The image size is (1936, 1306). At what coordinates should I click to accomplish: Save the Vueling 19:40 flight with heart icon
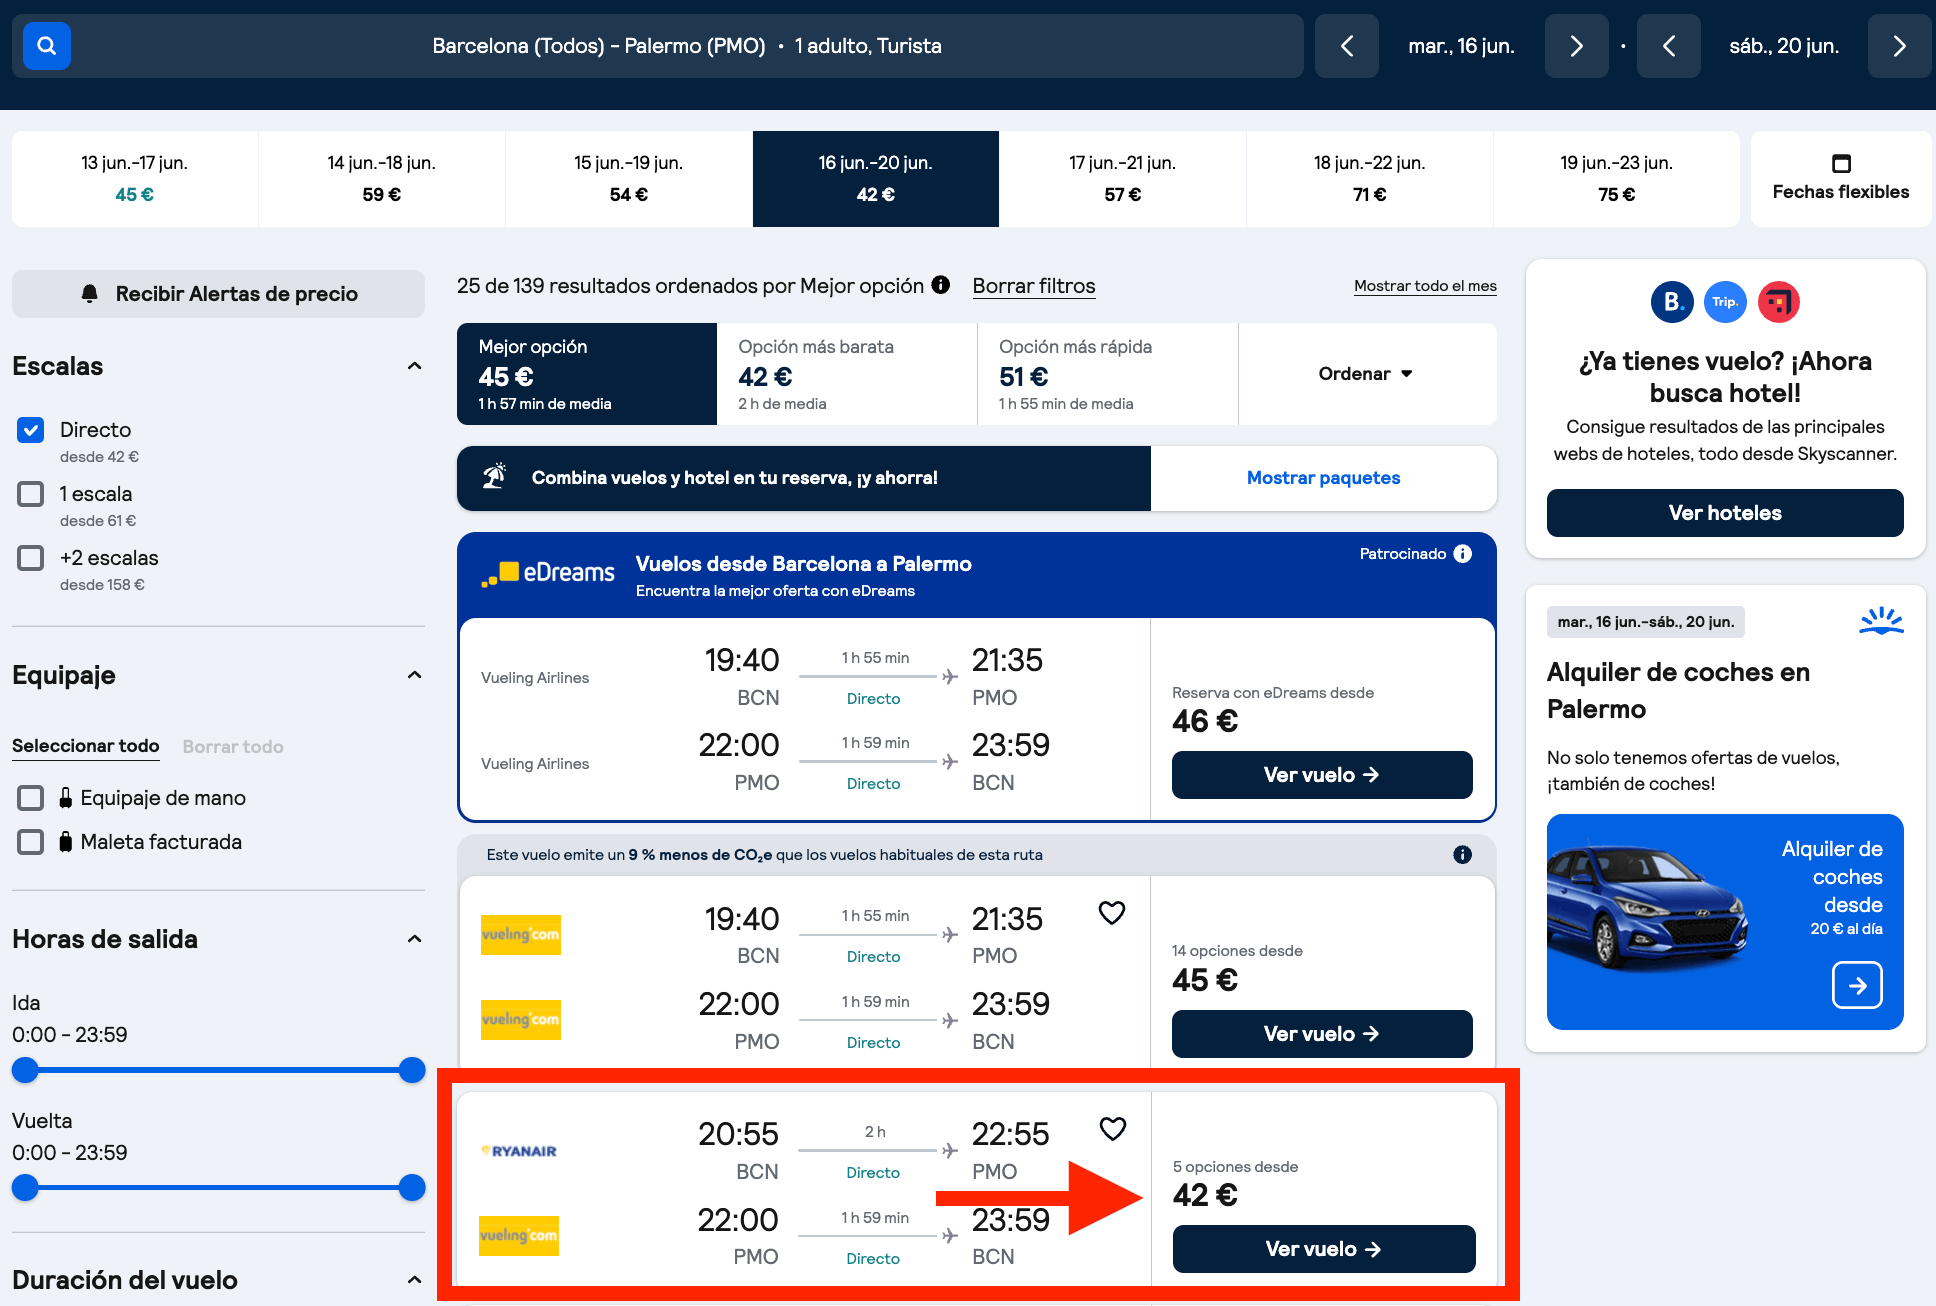(1112, 913)
